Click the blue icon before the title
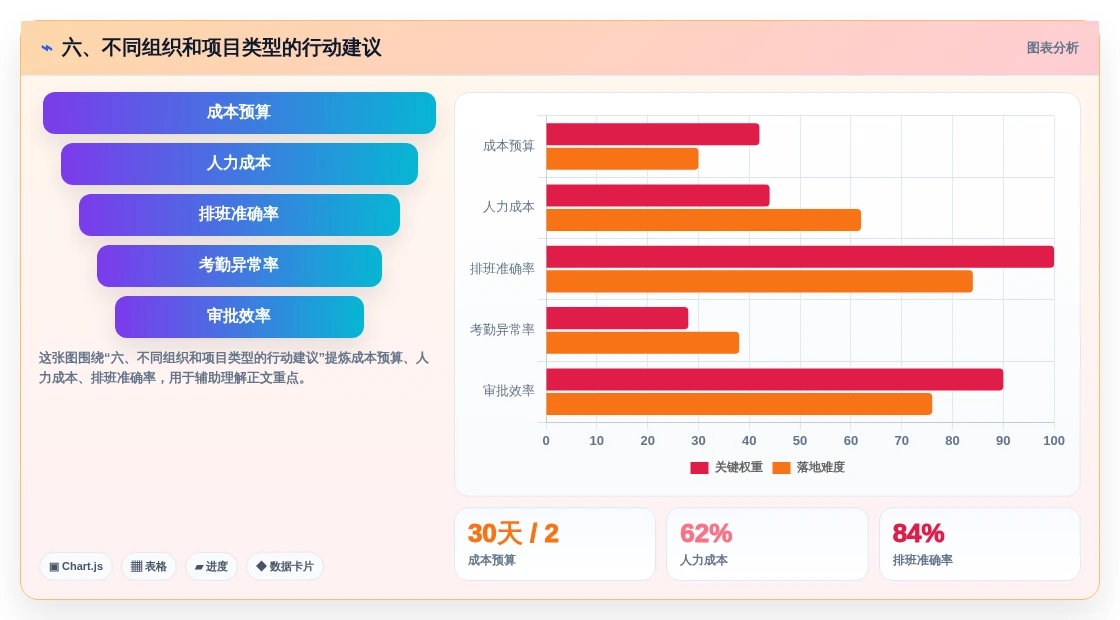1120x620 pixels. tap(47, 48)
